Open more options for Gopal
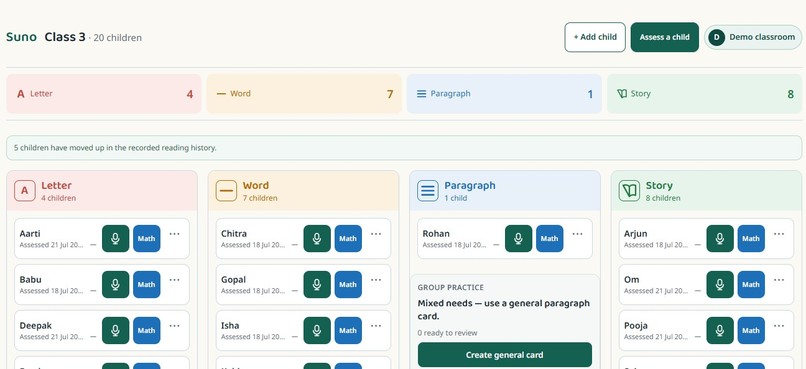Viewport: 806px width, 369px height. click(x=376, y=280)
